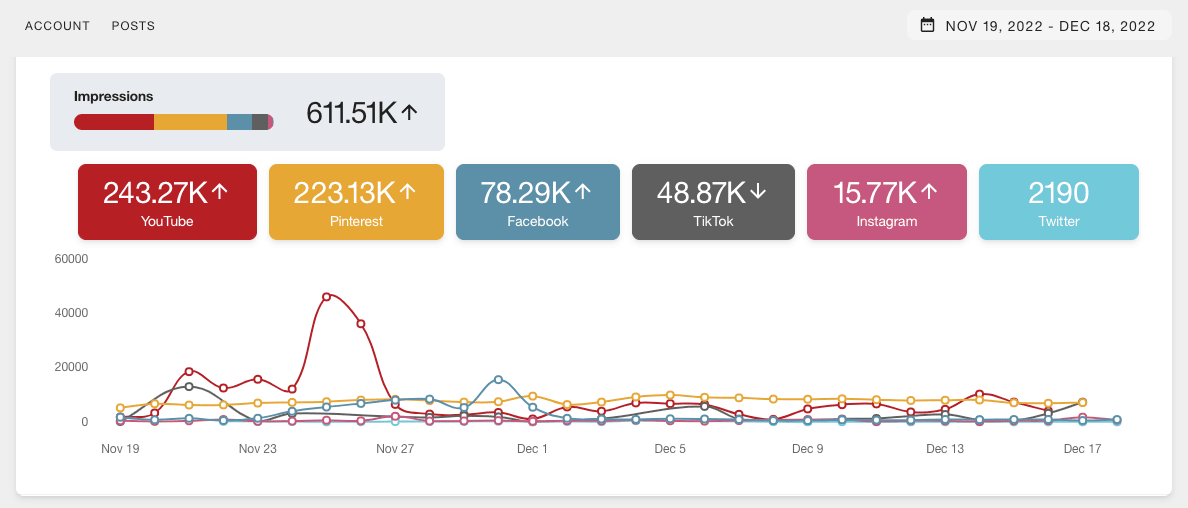The image size is (1188, 508).
Task: Click the up arrow on the YouTube card
Action: 221,192
